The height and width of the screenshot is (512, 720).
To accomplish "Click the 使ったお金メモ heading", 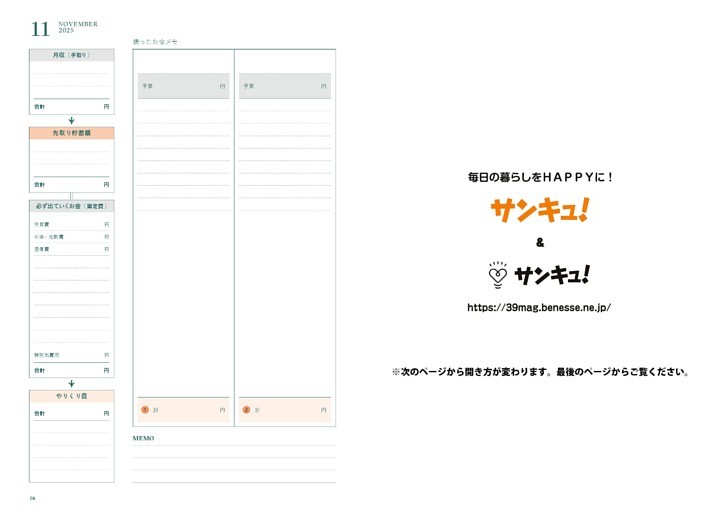I will click(x=155, y=42).
